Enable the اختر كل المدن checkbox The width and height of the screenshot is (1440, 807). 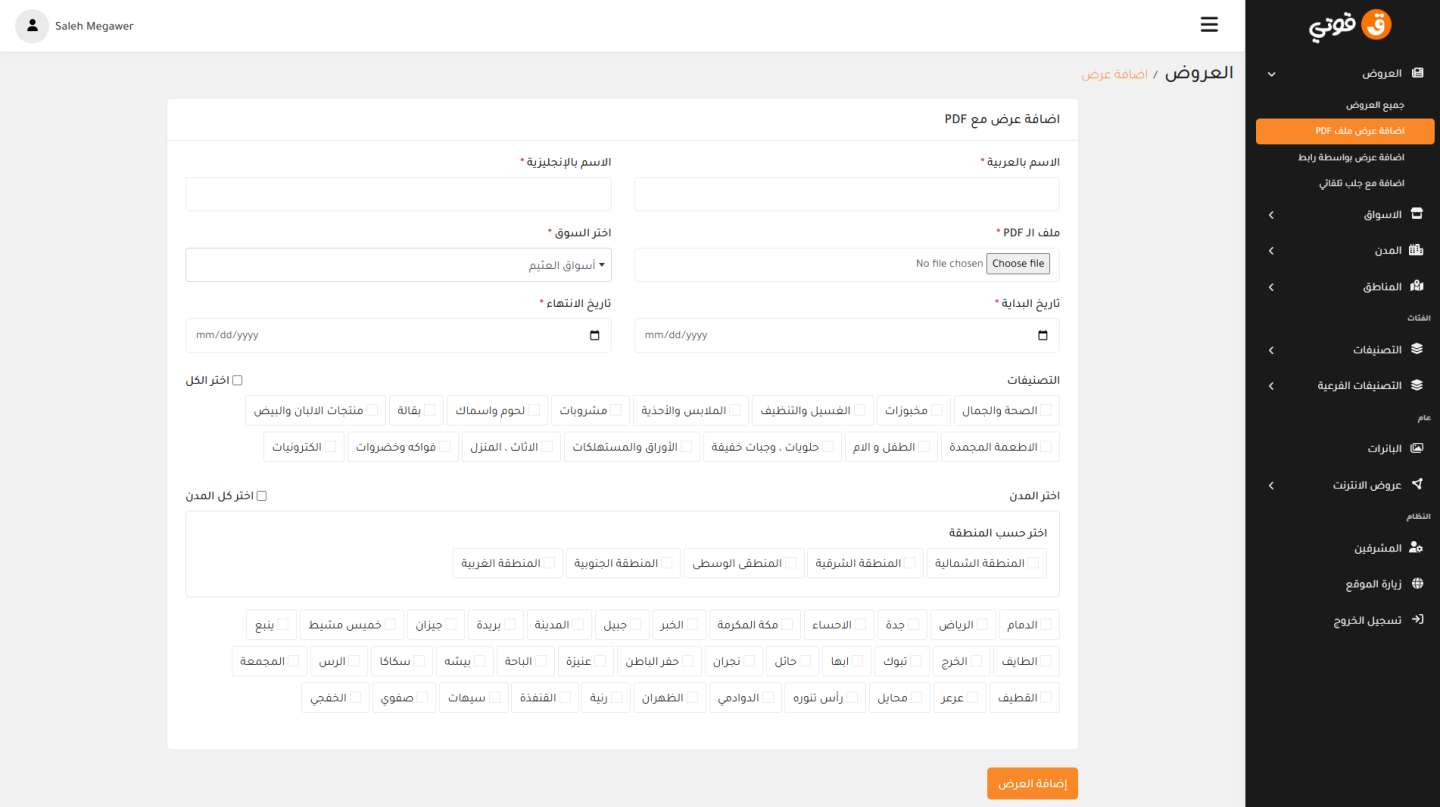(x=262, y=496)
